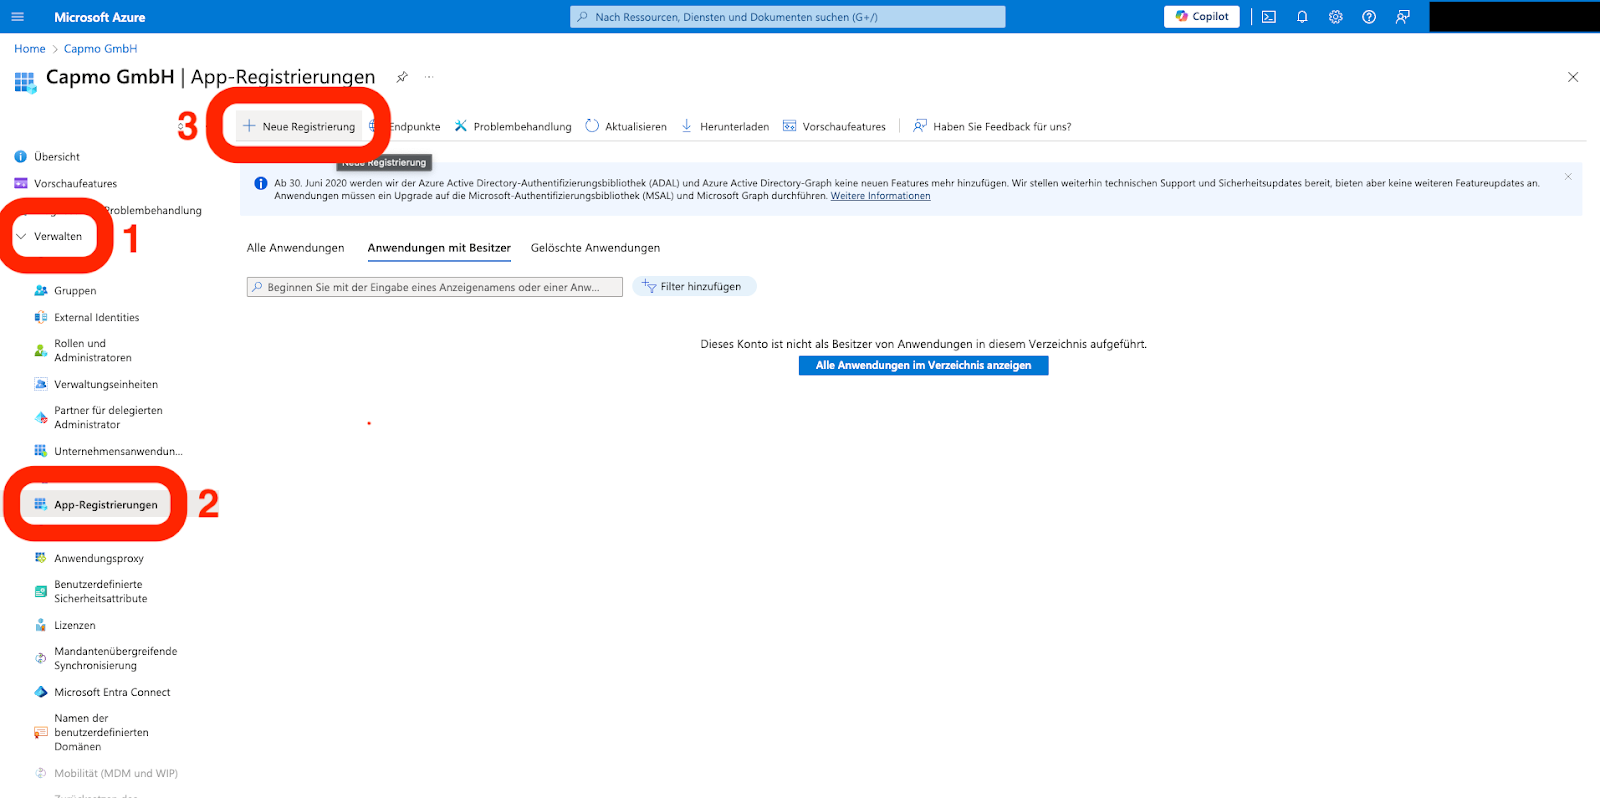Click the External Identities icon
This screenshot has width=1600, height=798.
coord(41,318)
